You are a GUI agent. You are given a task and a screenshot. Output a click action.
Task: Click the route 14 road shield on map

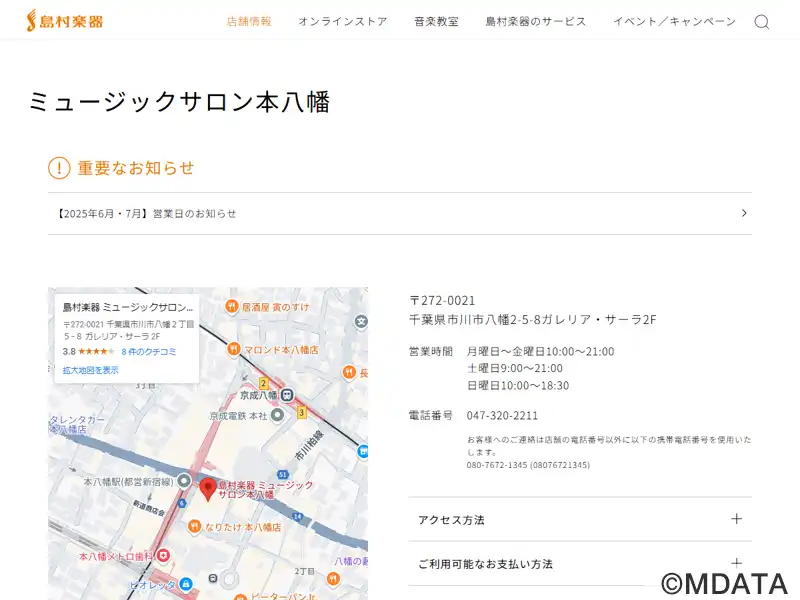(298, 516)
